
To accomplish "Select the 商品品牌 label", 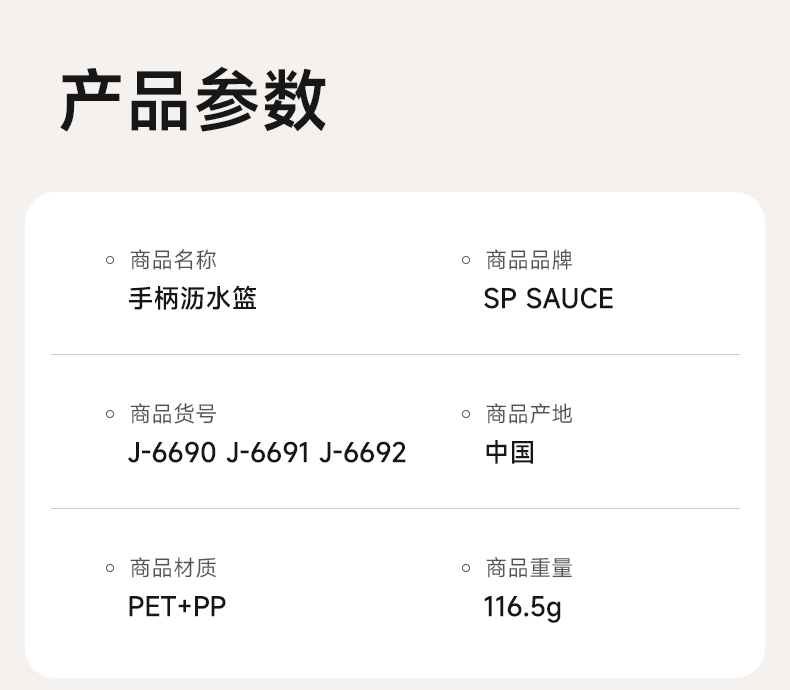I will click(529, 260).
